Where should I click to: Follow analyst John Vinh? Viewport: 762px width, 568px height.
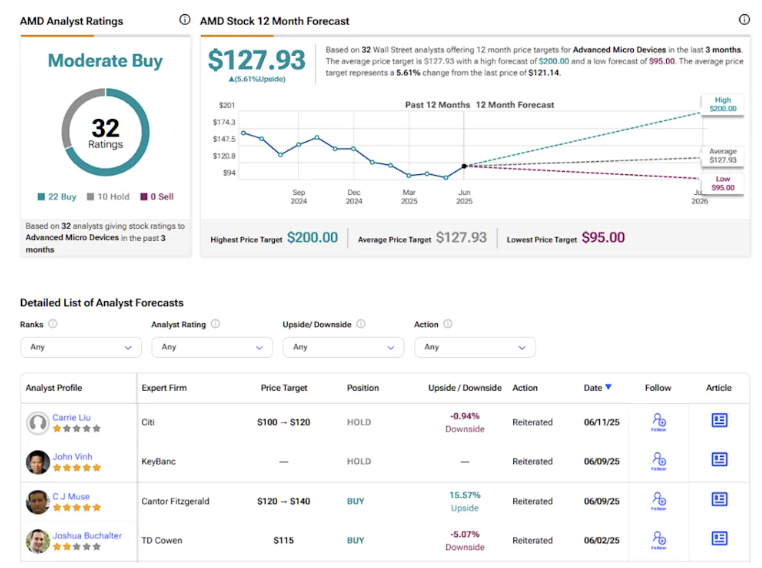(x=658, y=461)
